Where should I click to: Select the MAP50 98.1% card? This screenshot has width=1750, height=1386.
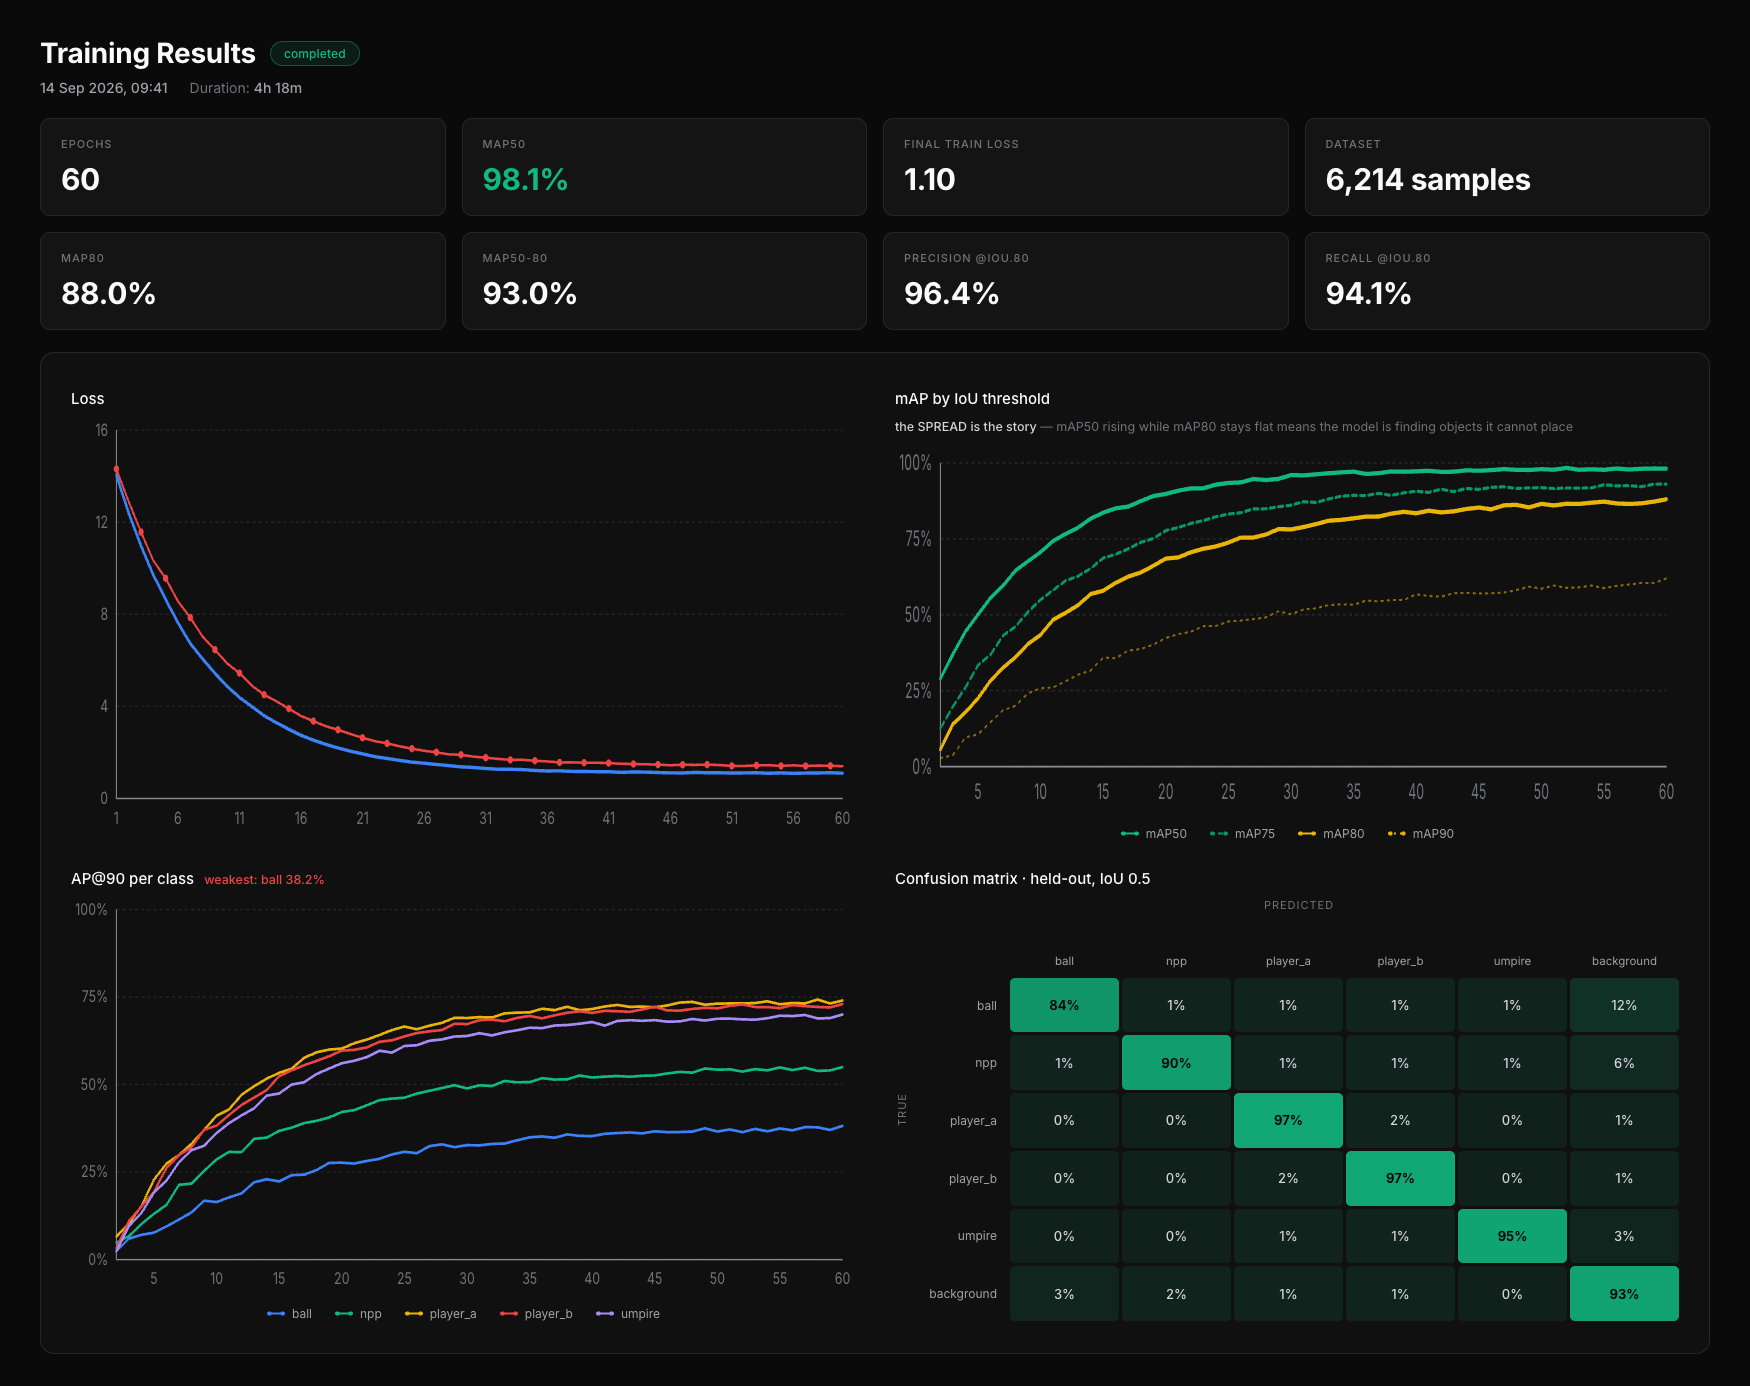point(664,167)
